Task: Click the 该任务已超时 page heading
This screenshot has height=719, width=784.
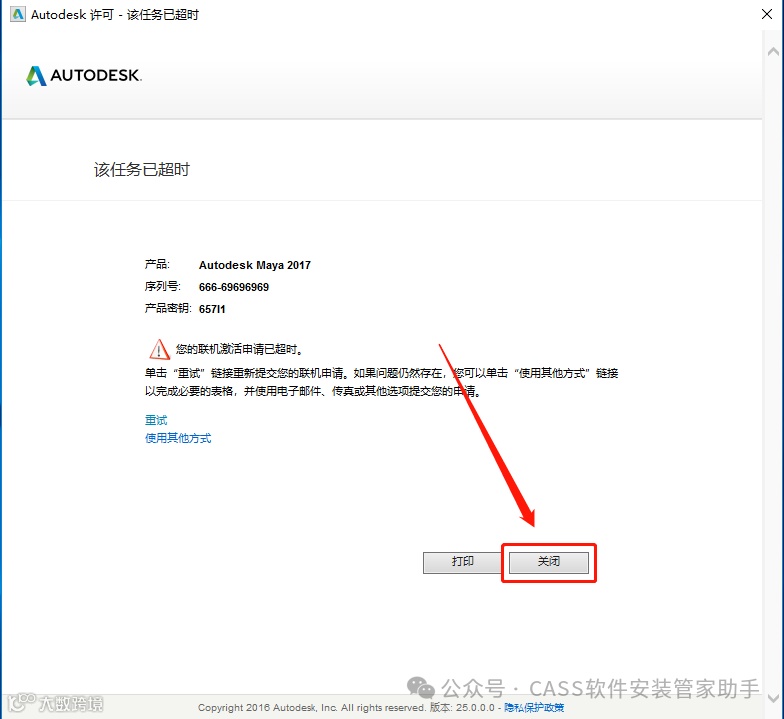Action: click(x=142, y=170)
